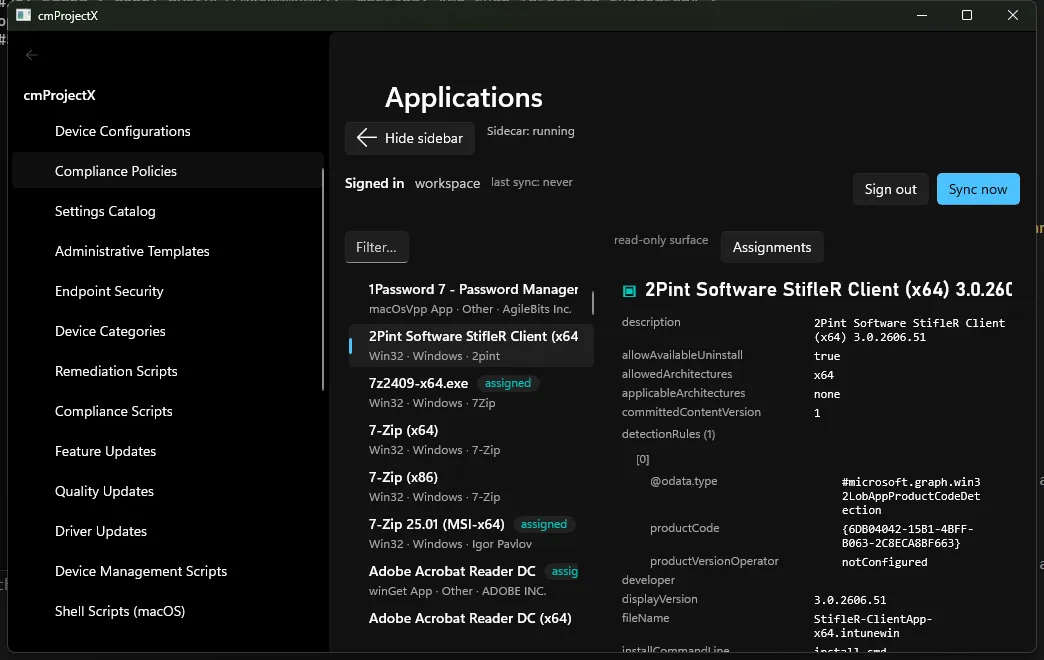
Task: Click the cmProjectX sidebar title
Action: click(59, 95)
